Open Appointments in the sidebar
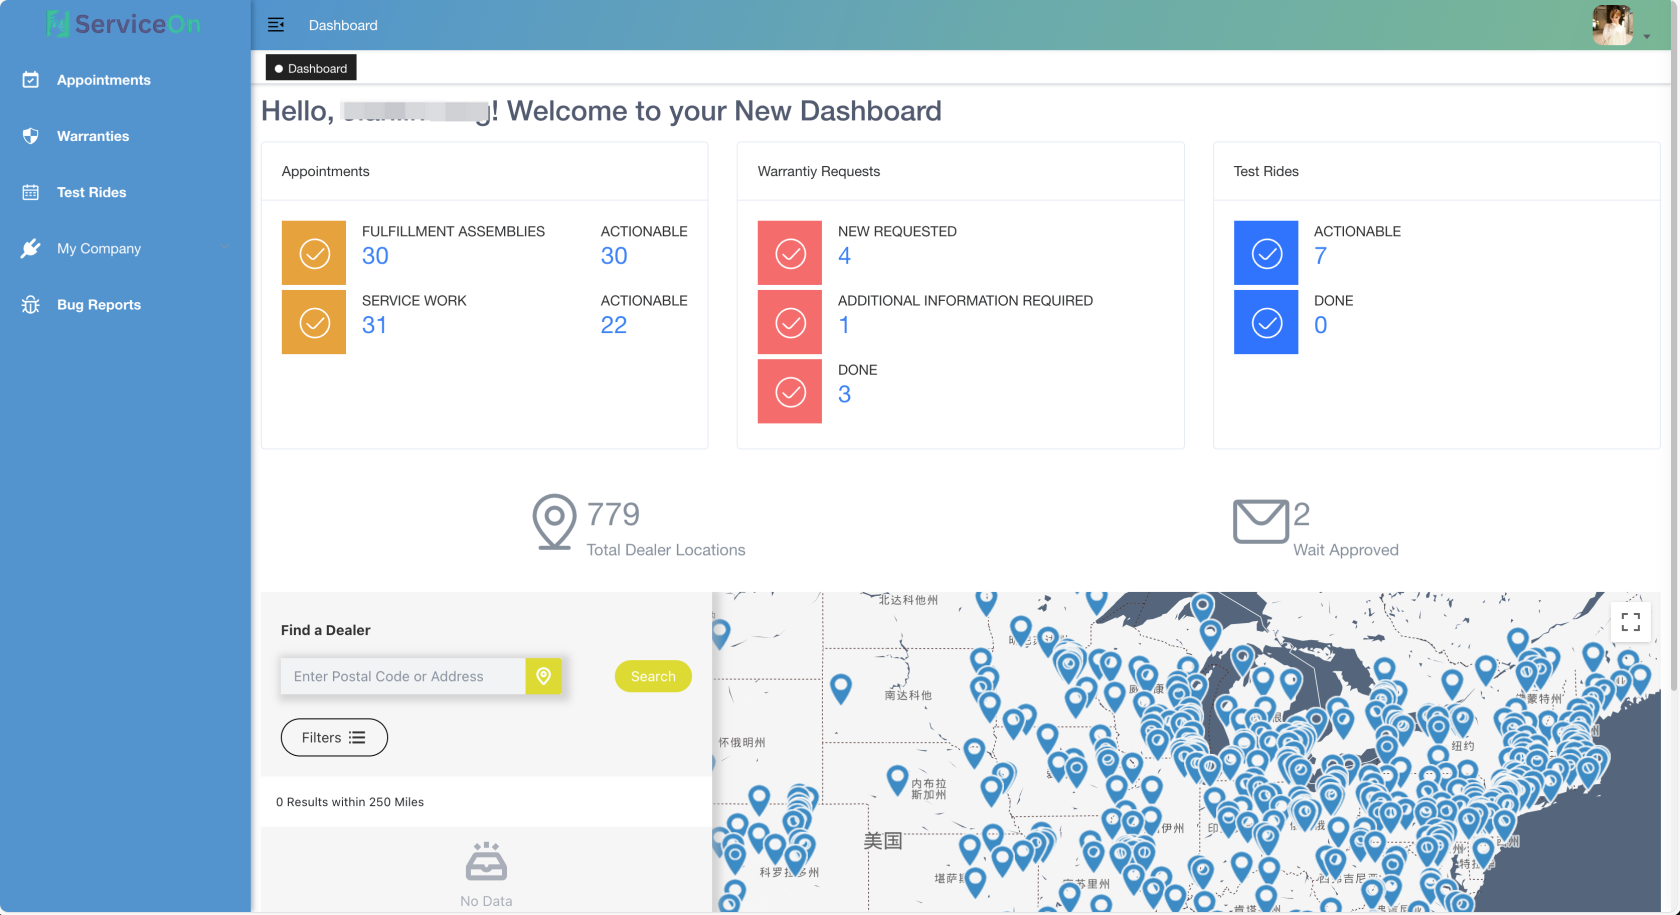 click(x=103, y=80)
